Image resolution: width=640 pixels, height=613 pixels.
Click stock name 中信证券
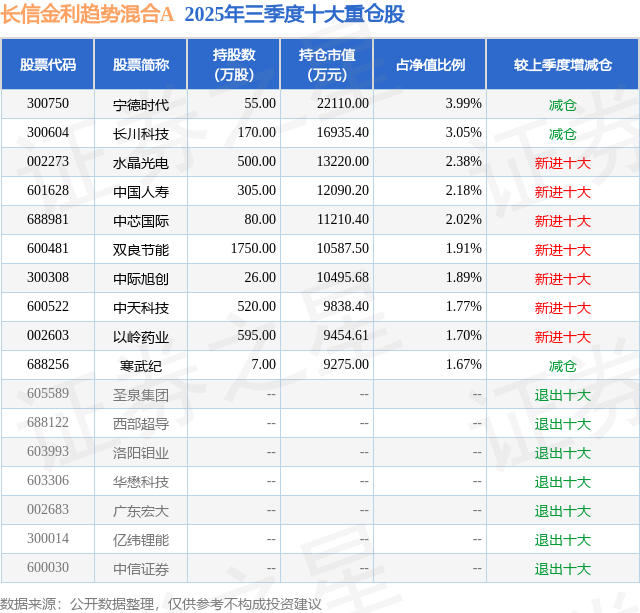141,568
